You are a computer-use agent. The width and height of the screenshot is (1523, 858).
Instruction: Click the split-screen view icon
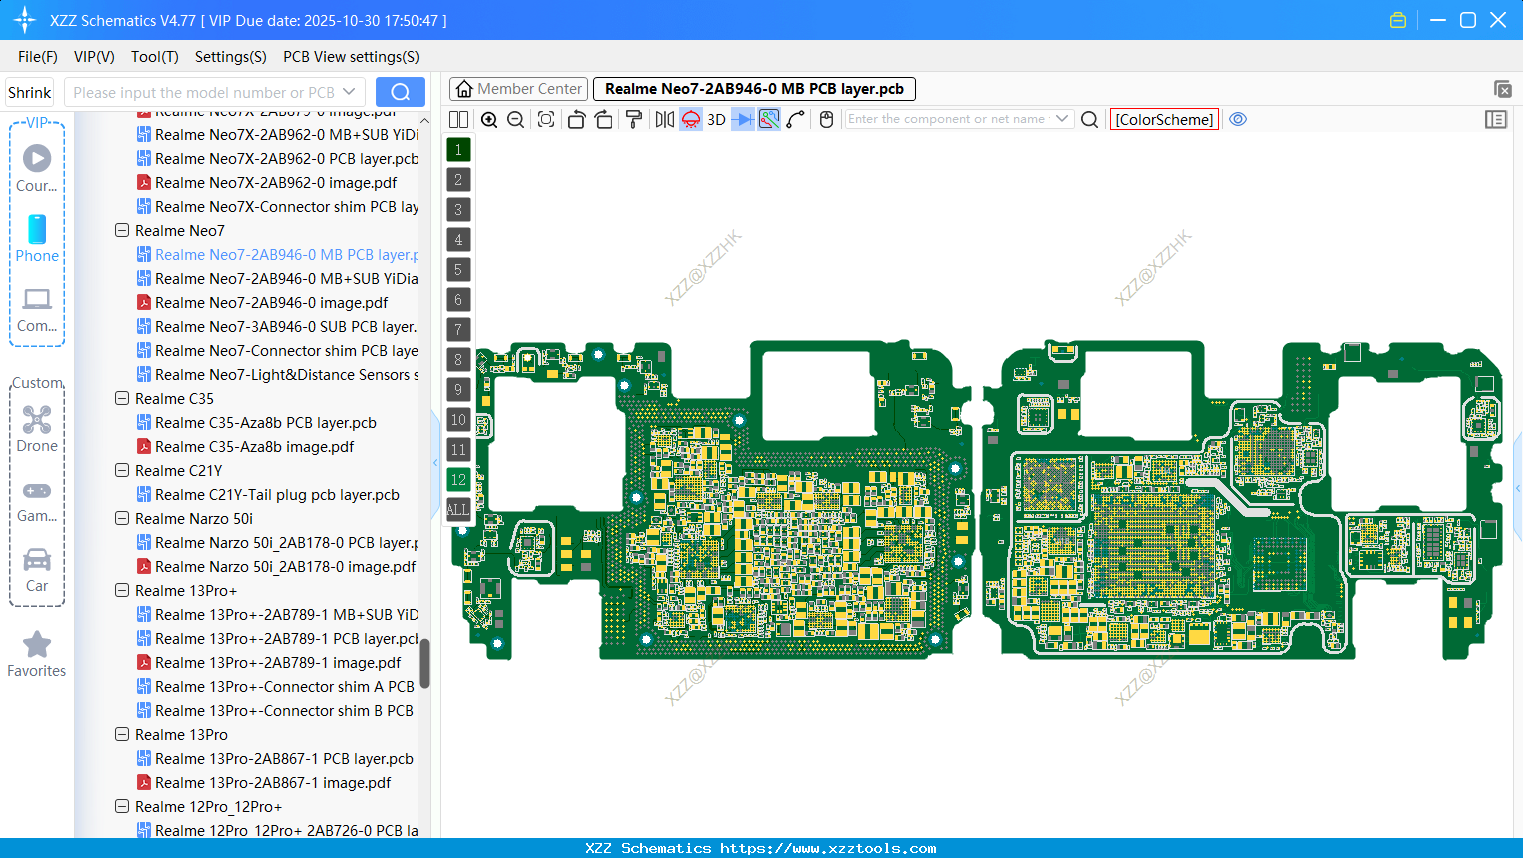458,119
